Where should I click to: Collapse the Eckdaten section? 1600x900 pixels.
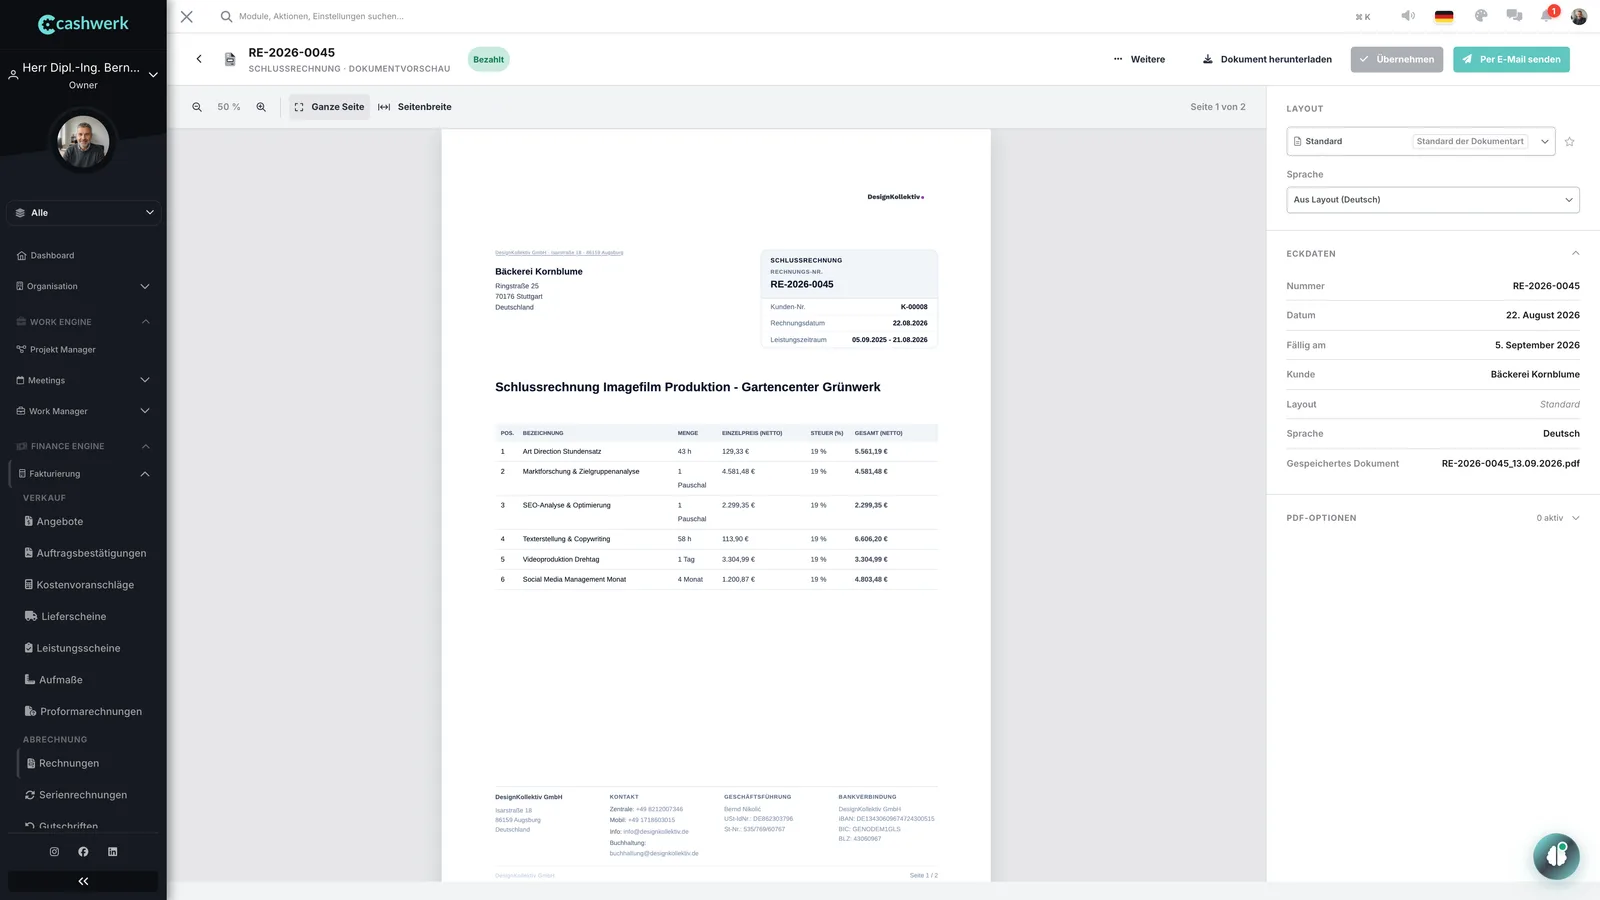1575,254
